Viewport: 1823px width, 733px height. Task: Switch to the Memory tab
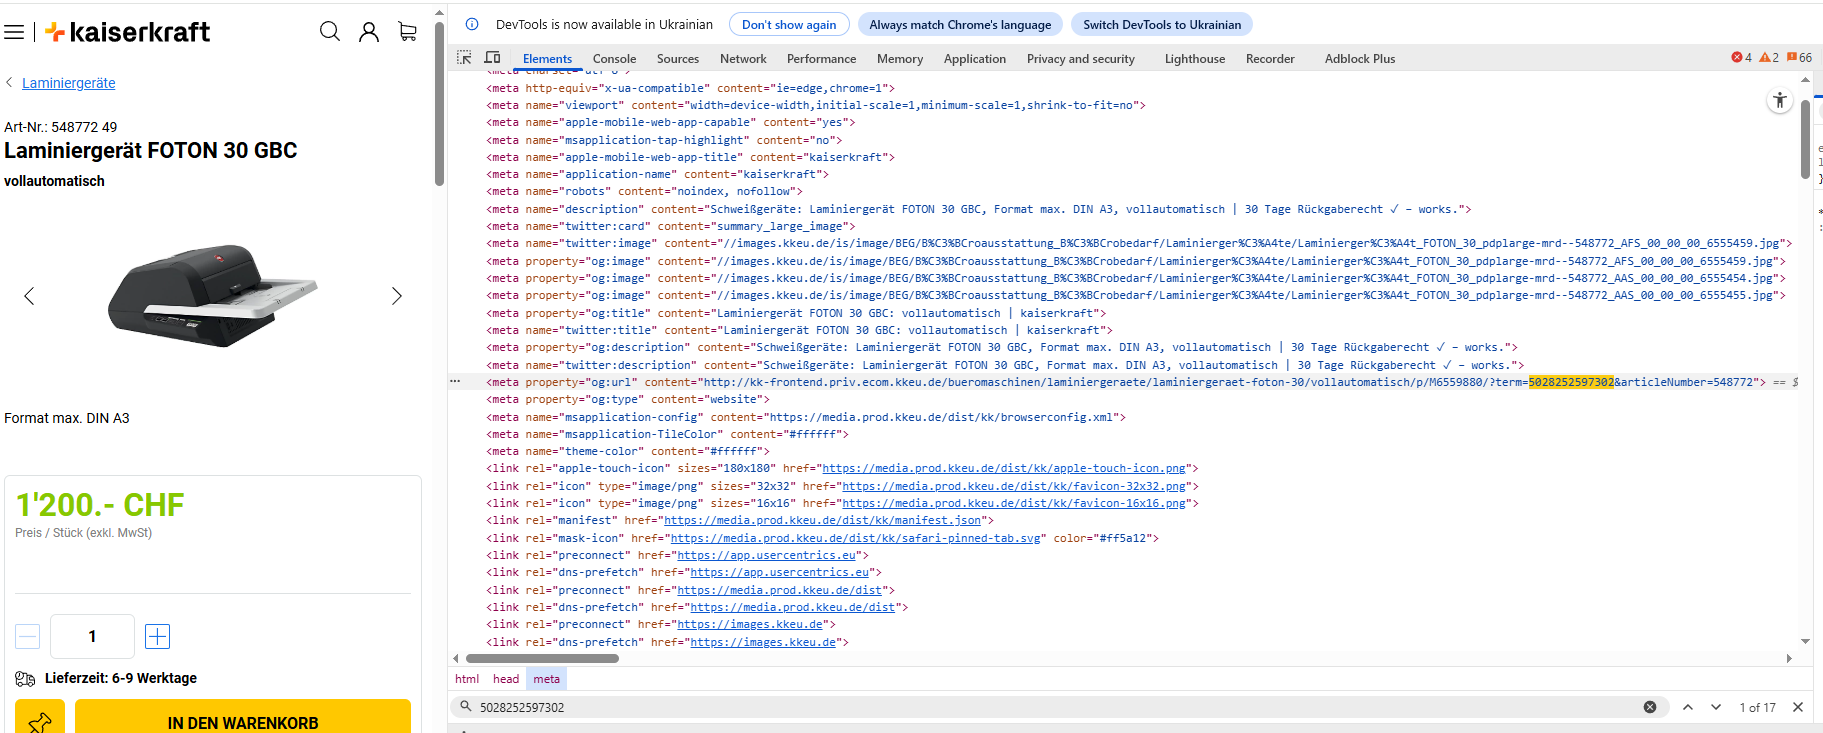tap(900, 59)
